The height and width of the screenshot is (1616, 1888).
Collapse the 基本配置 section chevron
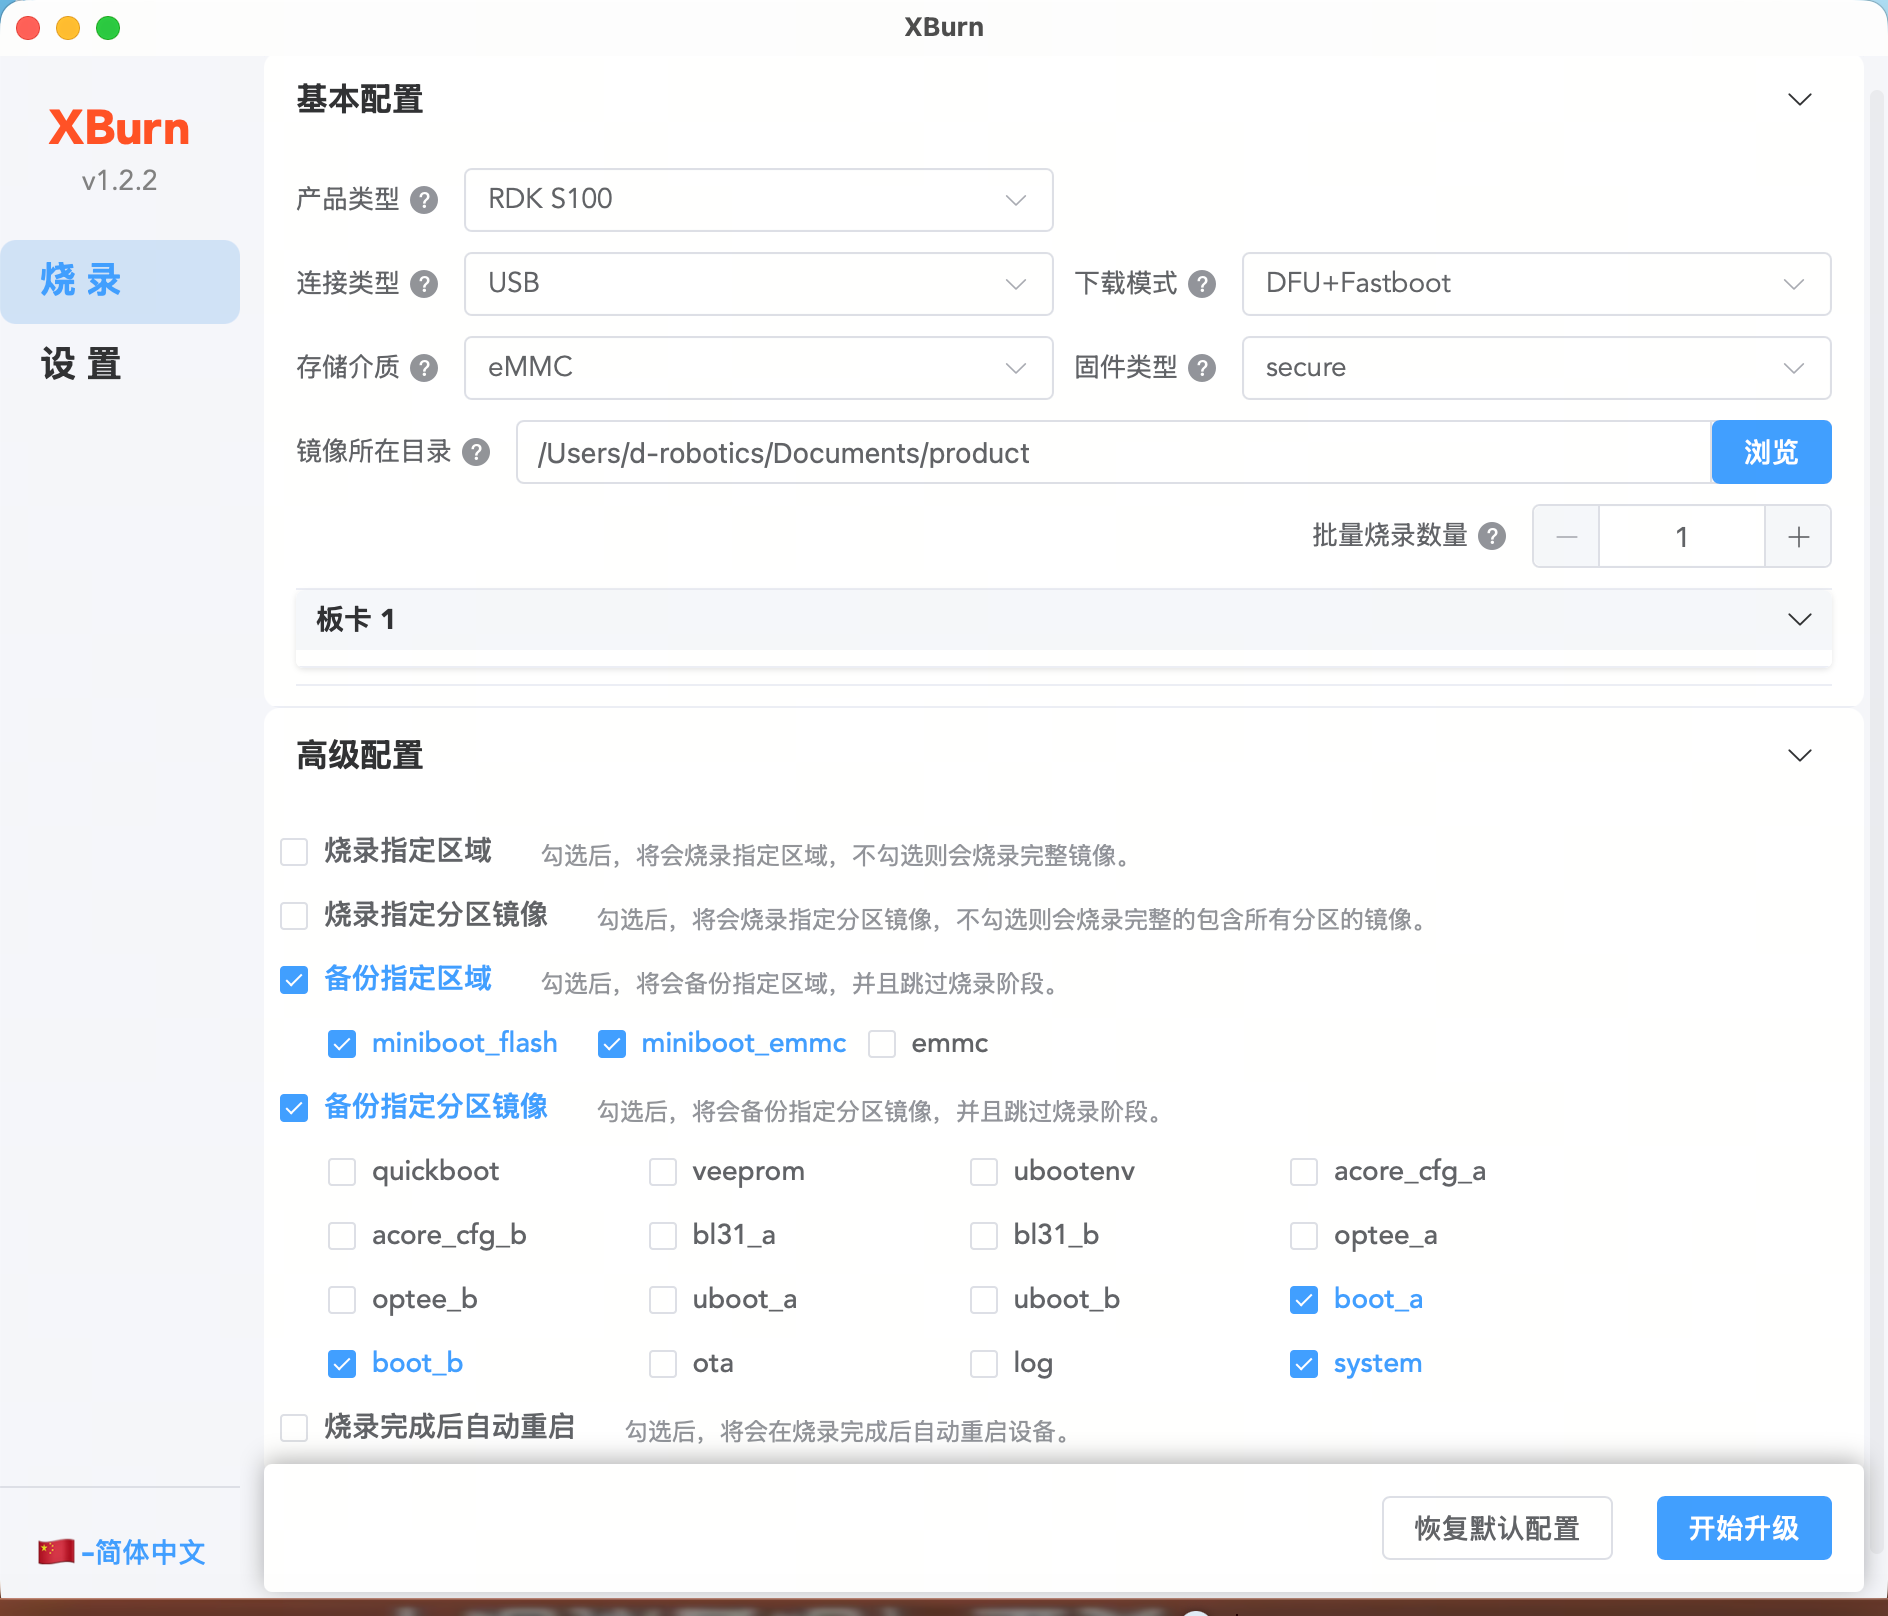coord(1799,100)
